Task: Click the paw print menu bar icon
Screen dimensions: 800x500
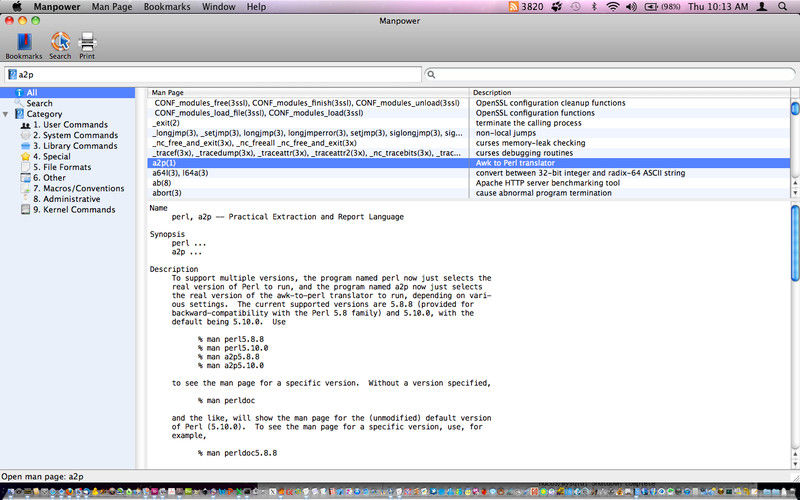Action: [557, 7]
